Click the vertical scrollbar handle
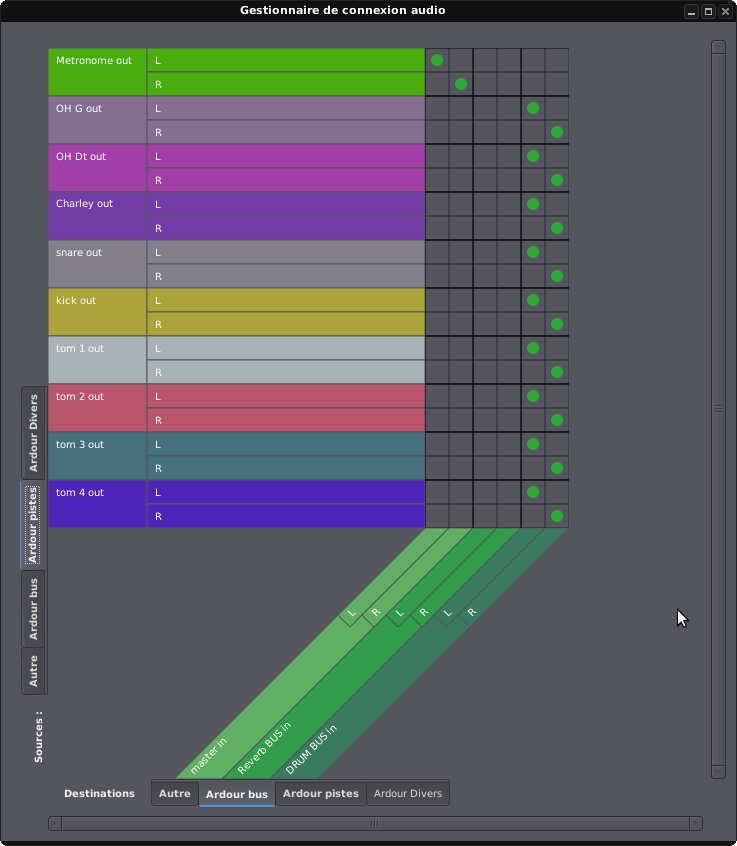The height and width of the screenshot is (846, 737). 718,409
